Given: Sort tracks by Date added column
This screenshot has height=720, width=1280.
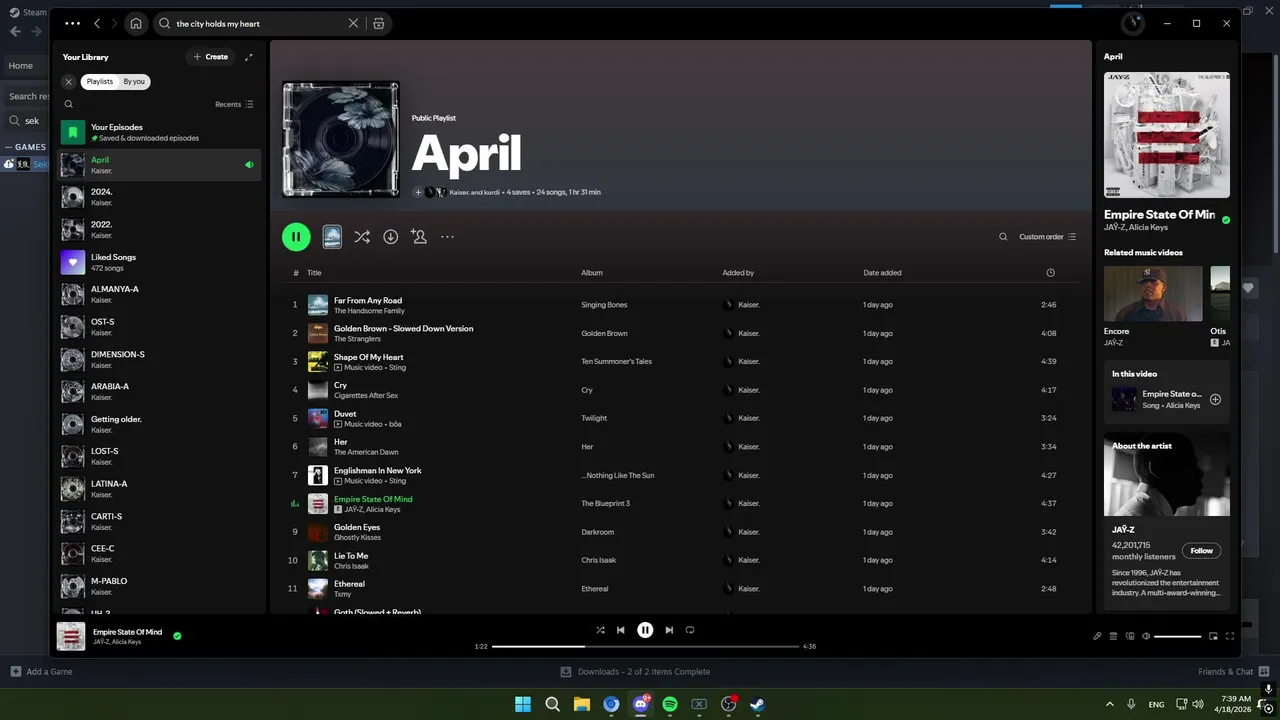Looking at the screenshot, I should coord(882,272).
